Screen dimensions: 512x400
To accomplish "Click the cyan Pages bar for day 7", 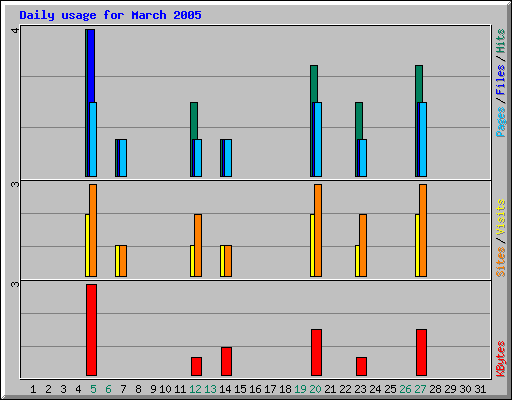I will coord(123,158).
